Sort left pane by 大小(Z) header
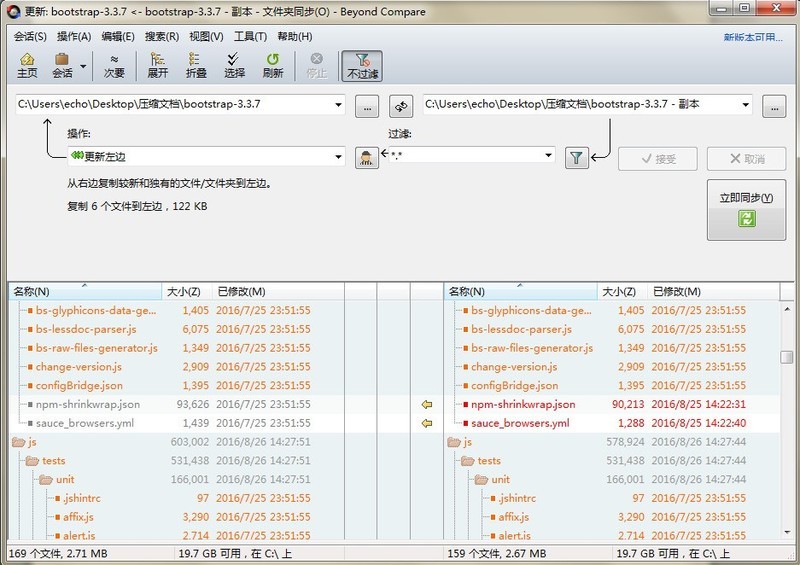 point(186,291)
